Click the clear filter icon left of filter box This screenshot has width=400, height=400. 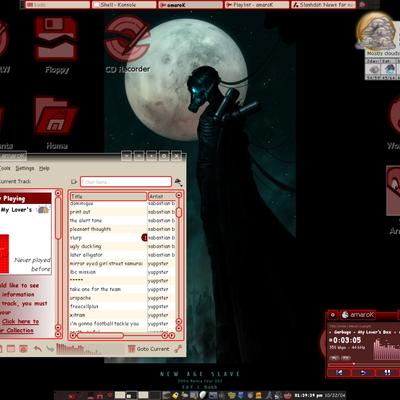tap(74, 182)
